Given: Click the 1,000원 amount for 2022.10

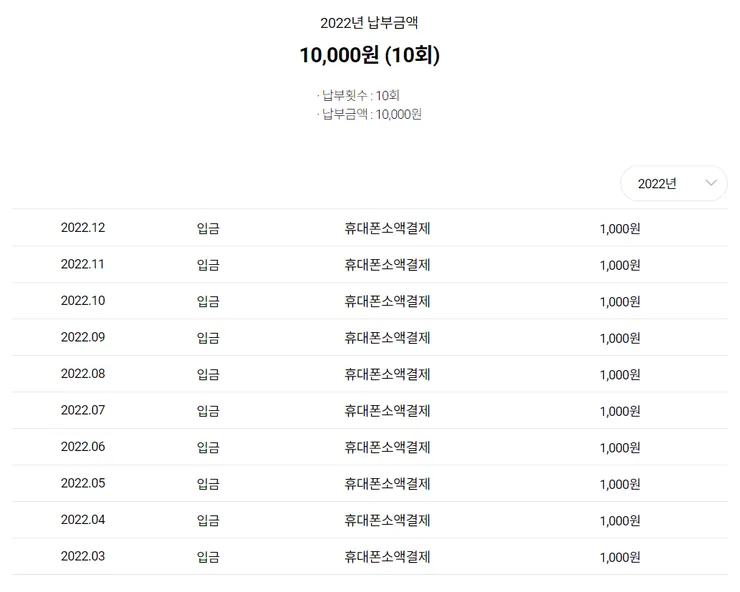Looking at the screenshot, I should pyautogui.click(x=620, y=302).
